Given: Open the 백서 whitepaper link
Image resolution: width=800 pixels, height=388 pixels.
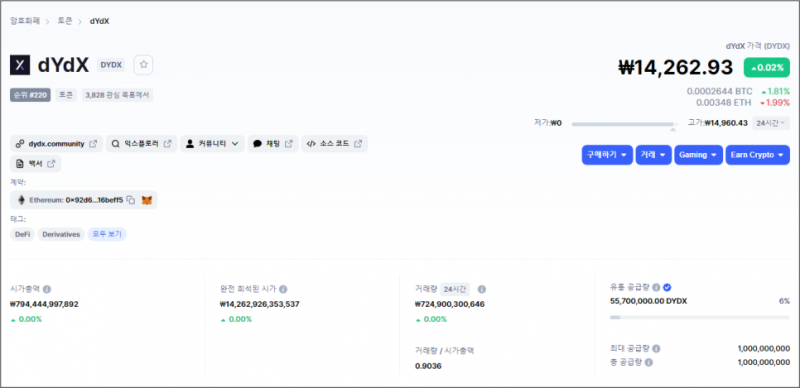Looking at the screenshot, I should click(36, 164).
